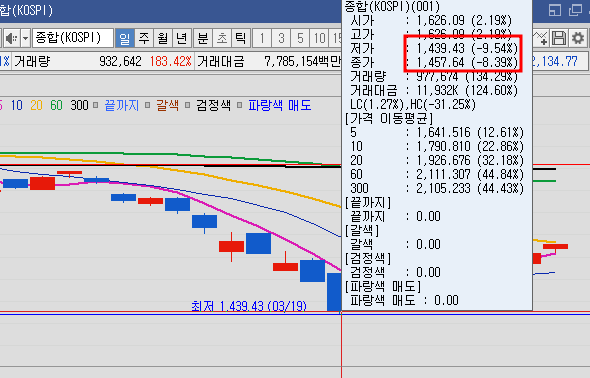Click the 최저 1,439.43 (03/19) chart label
Screen dimensions: 590x378
point(249,306)
